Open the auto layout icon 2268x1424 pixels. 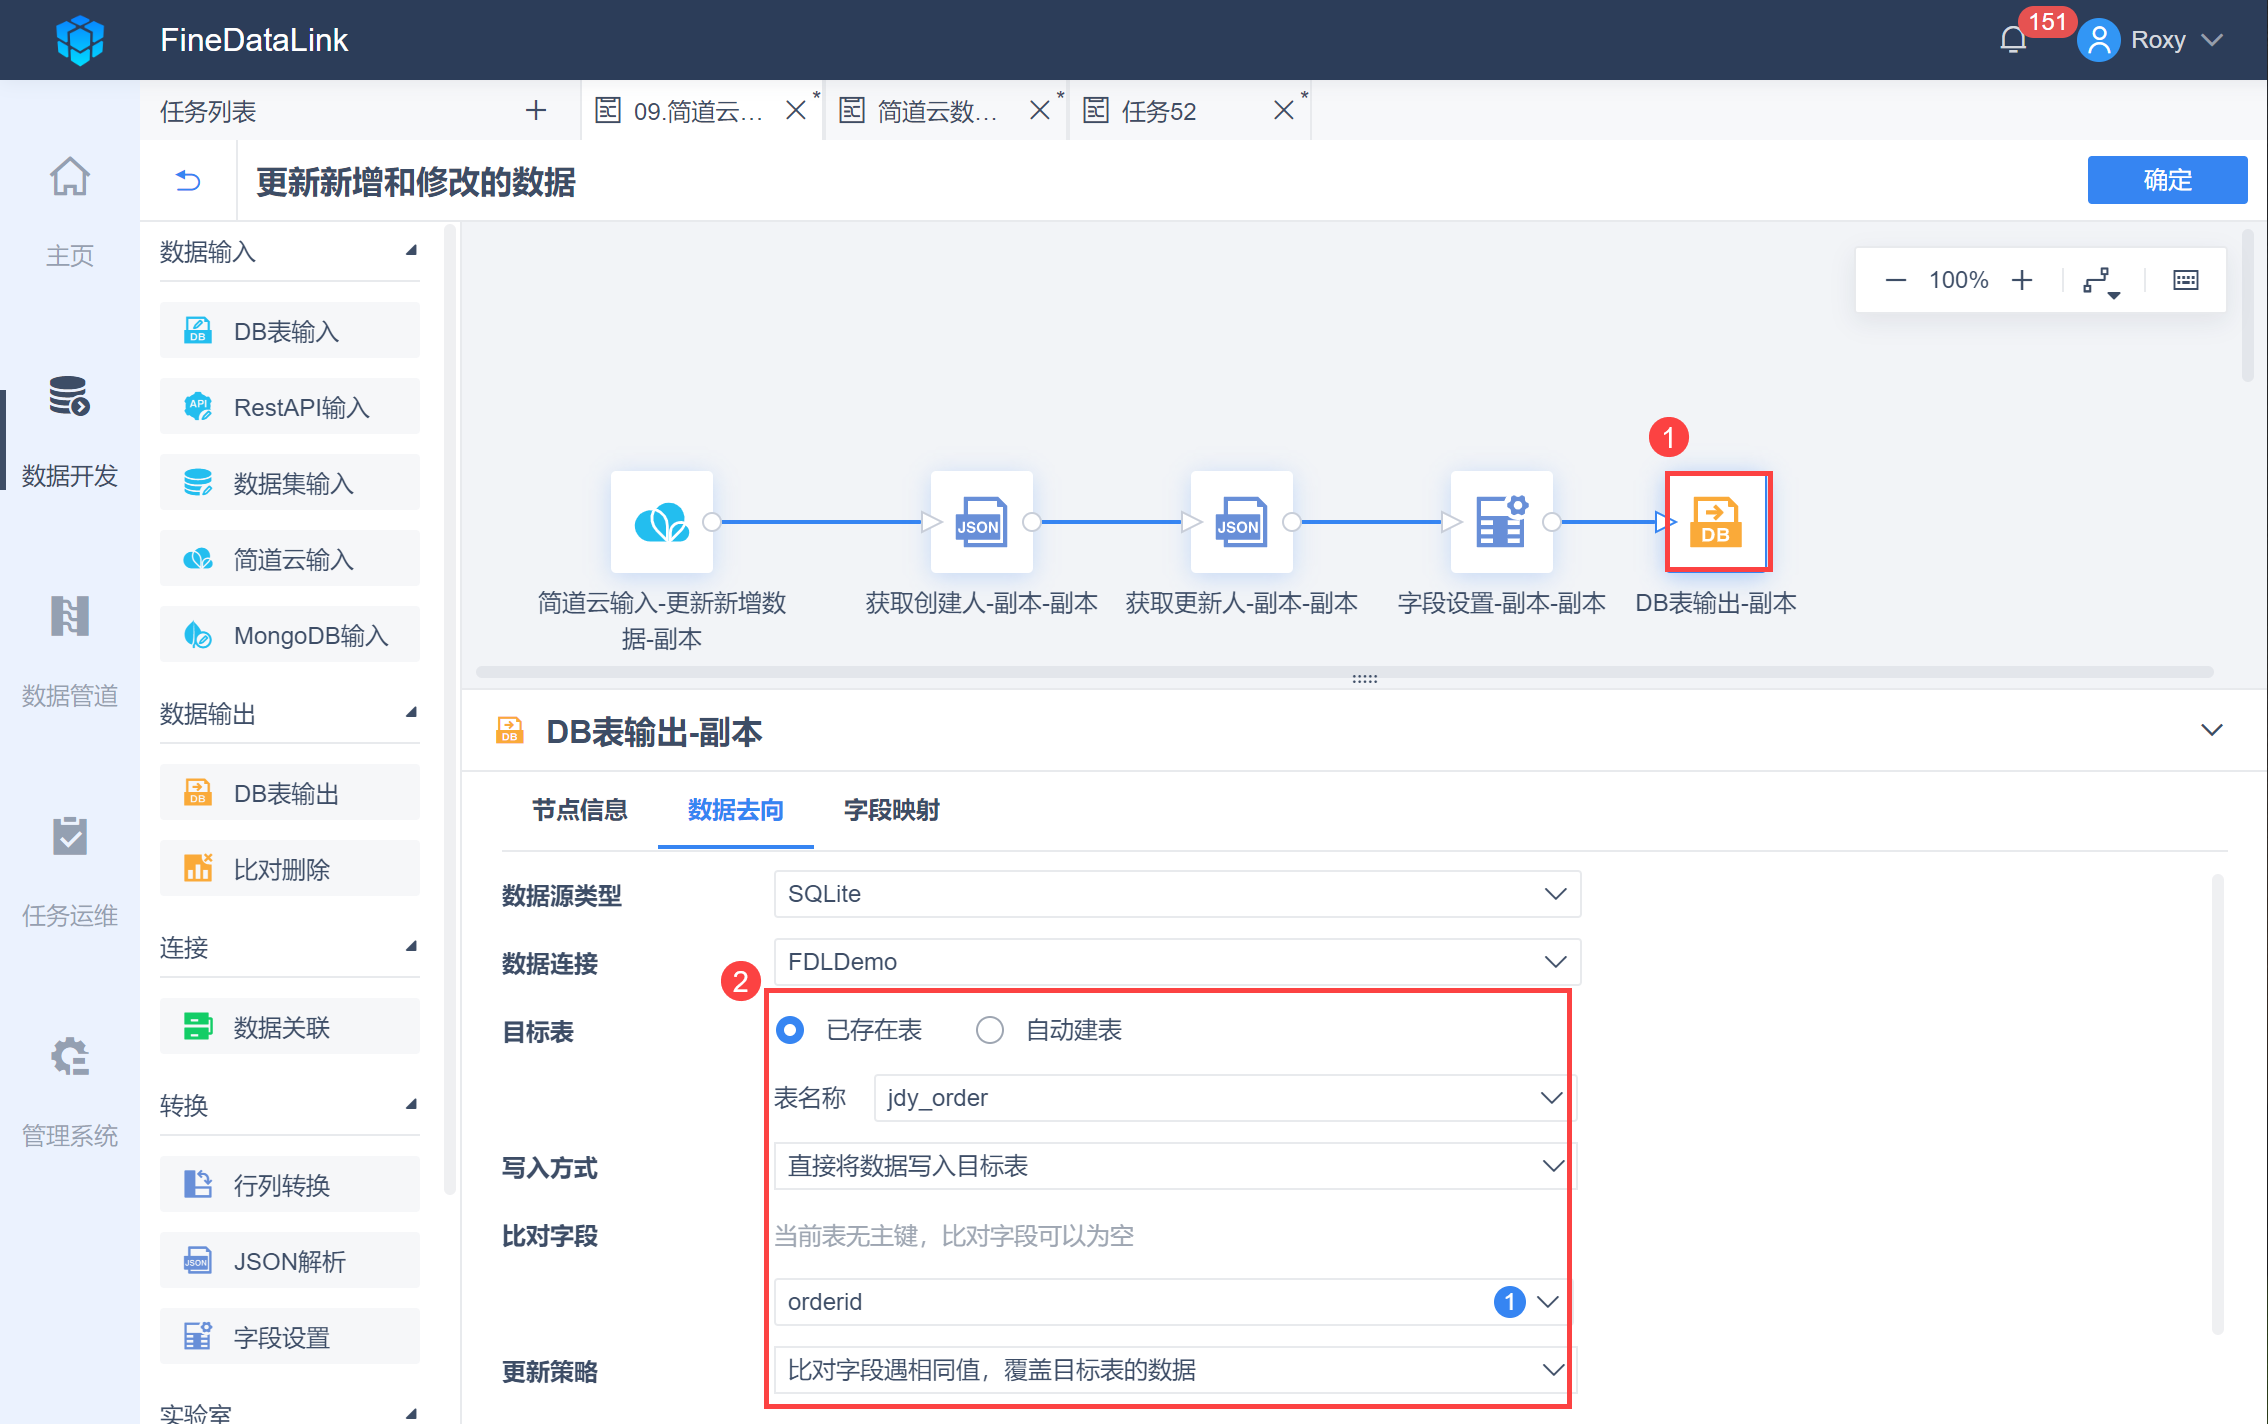tap(2101, 281)
